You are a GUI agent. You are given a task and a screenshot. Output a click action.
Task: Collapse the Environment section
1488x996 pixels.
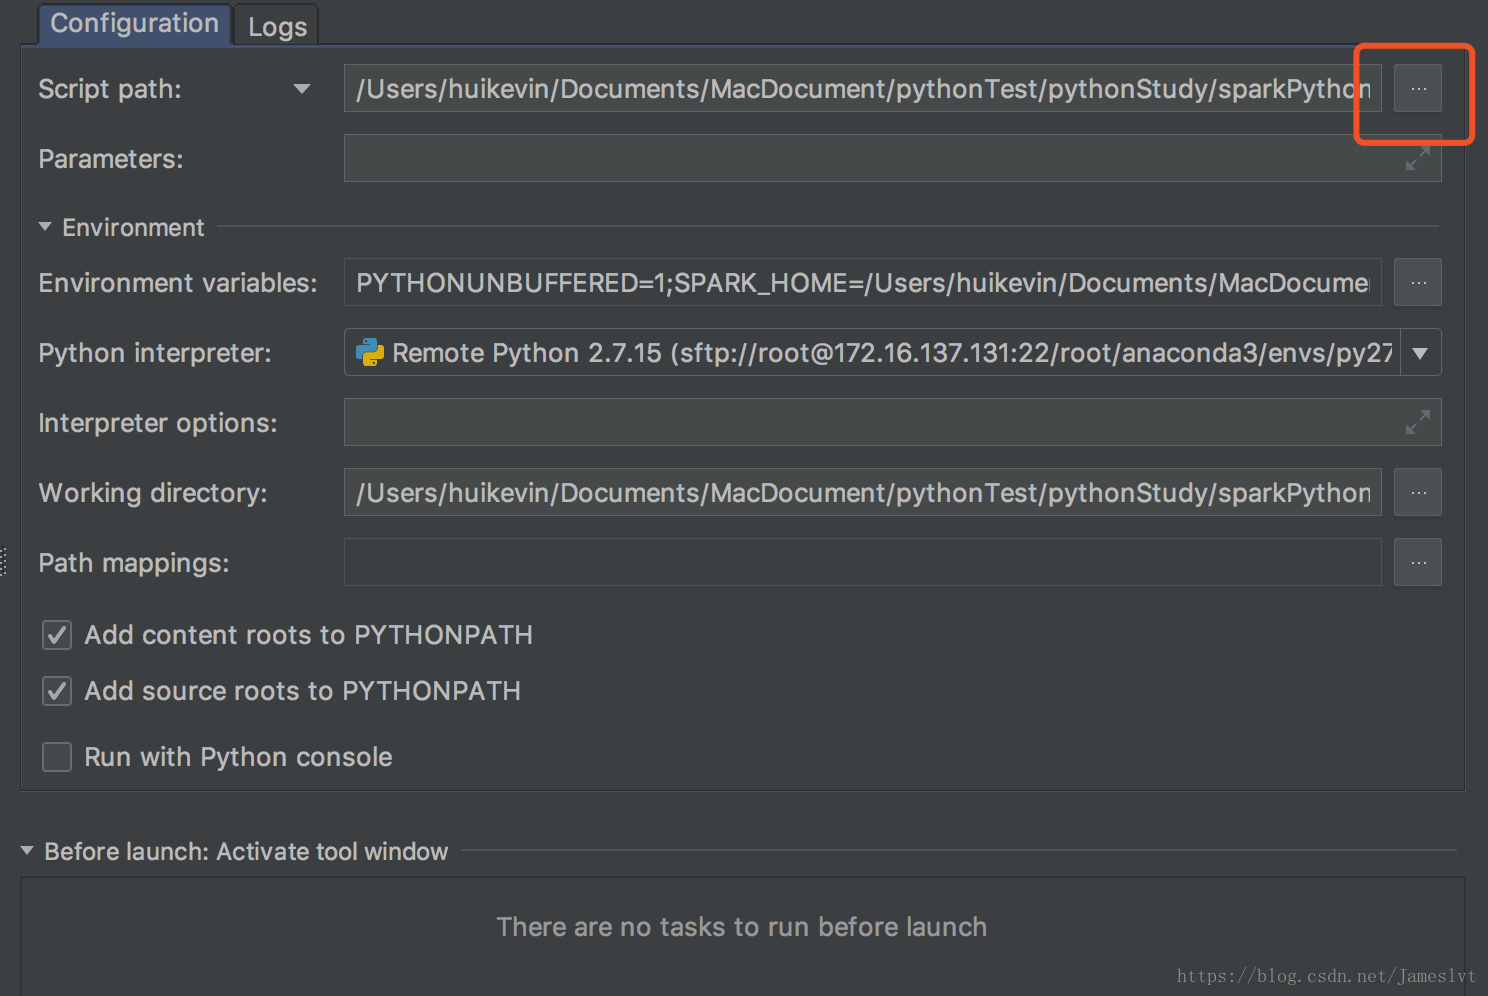[45, 227]
